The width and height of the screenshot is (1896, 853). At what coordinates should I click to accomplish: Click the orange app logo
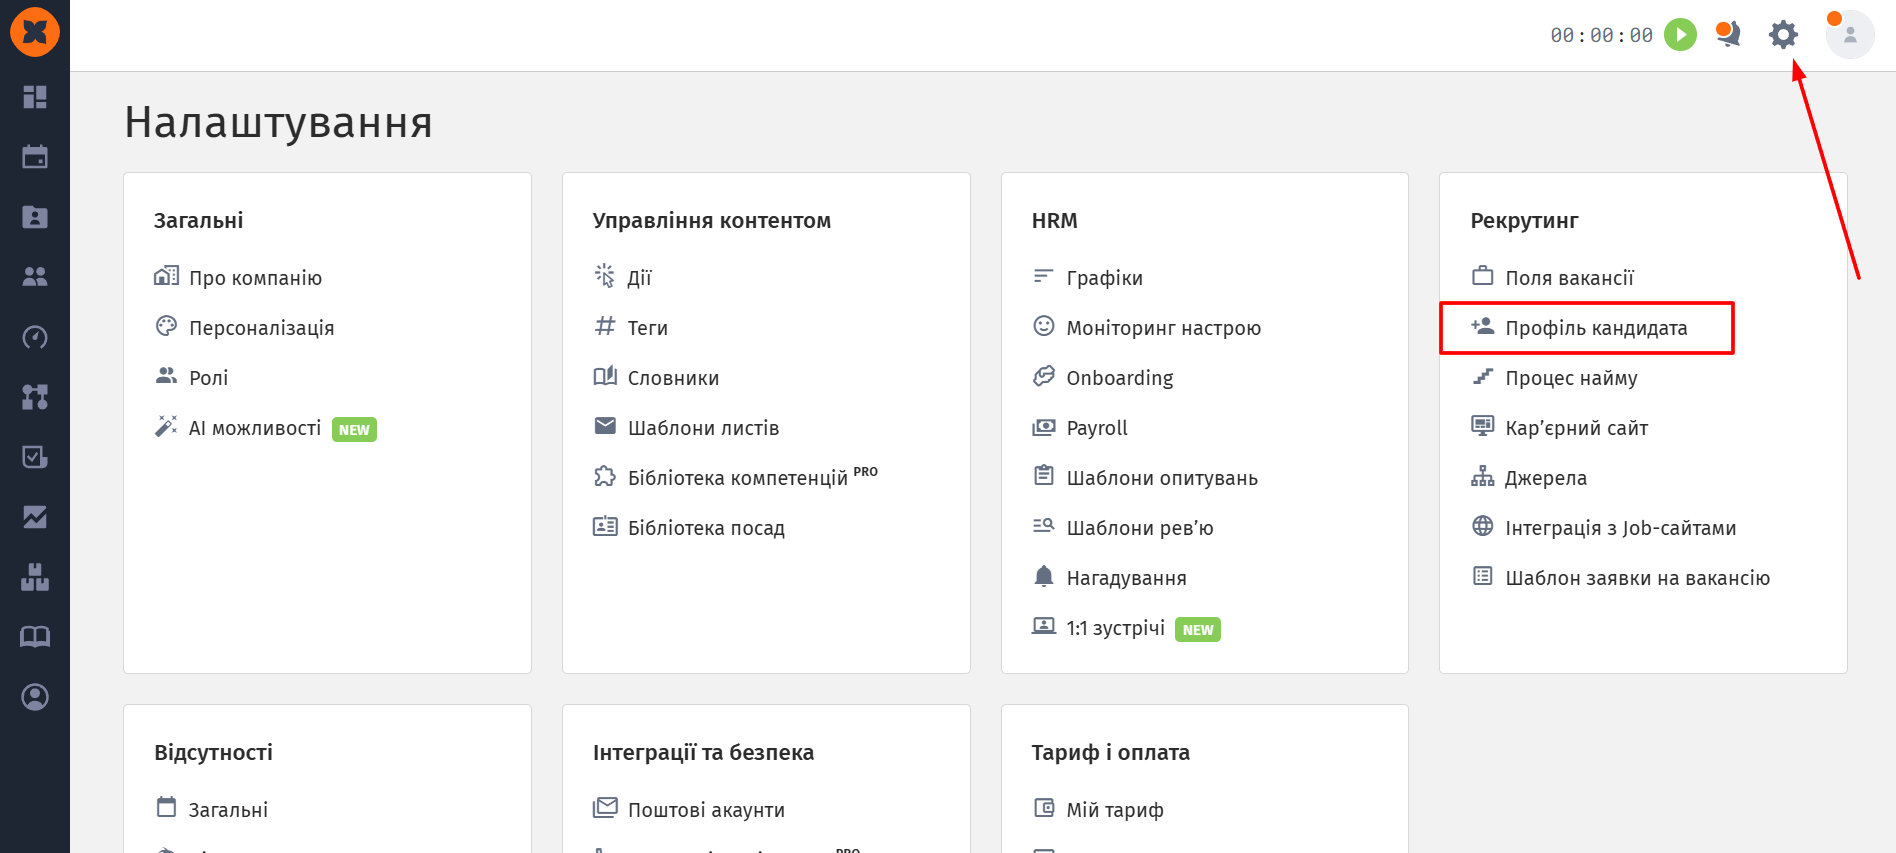(35, 32)
